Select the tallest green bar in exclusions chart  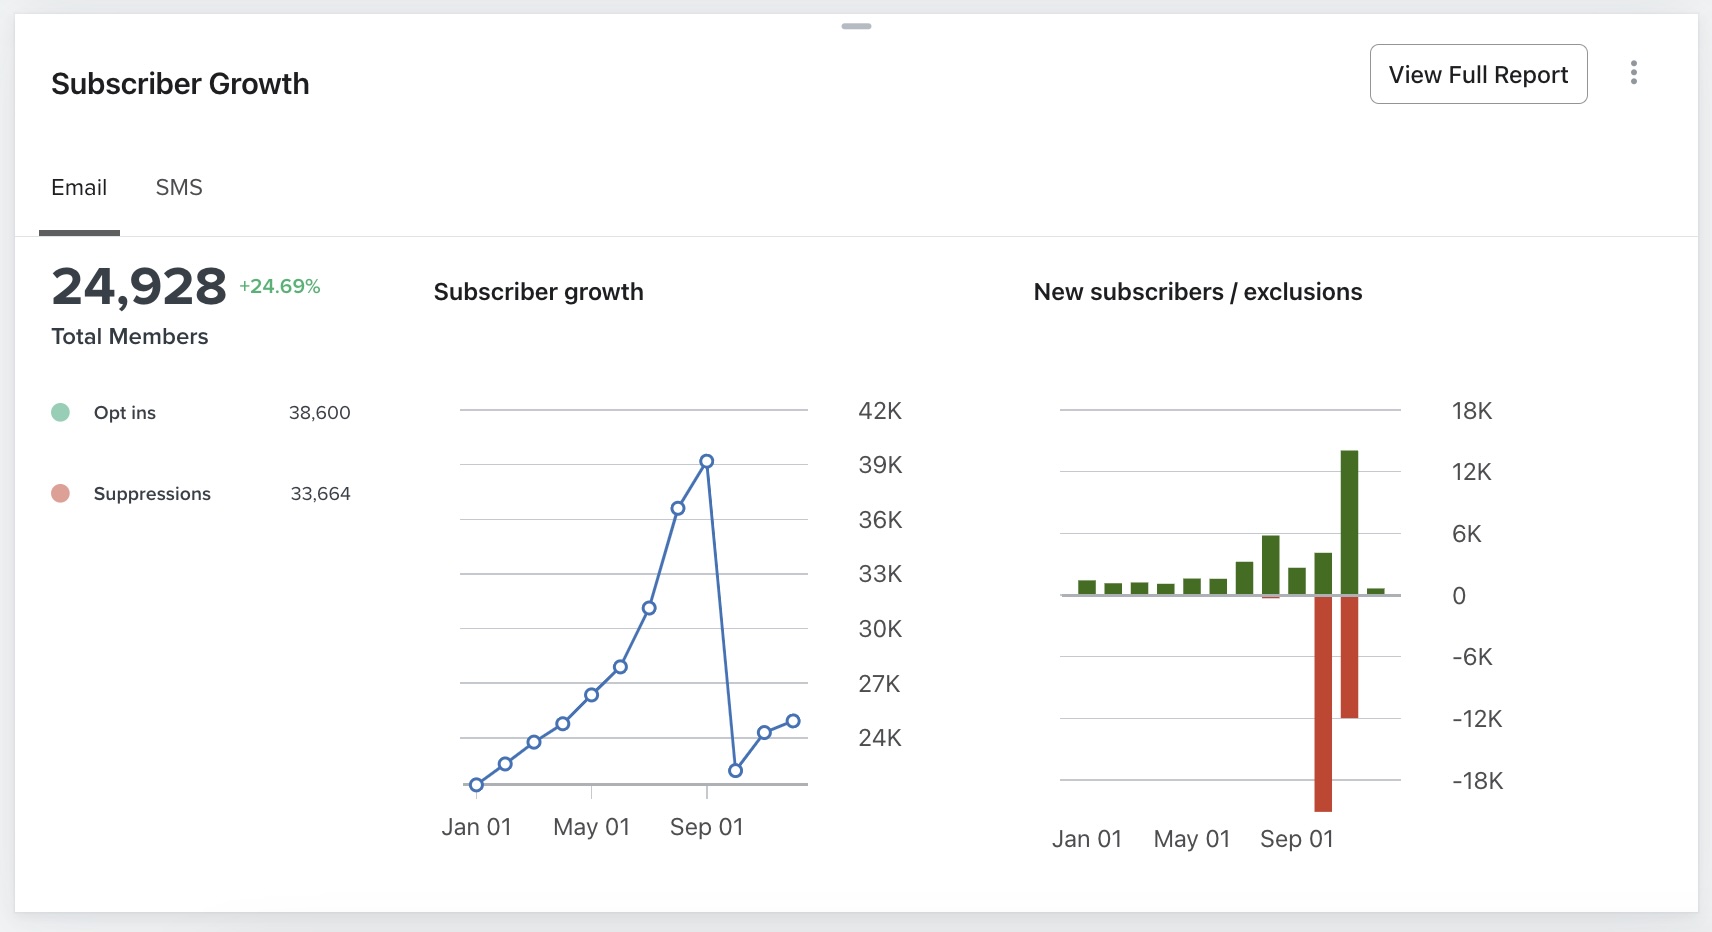click(1351, 520)
